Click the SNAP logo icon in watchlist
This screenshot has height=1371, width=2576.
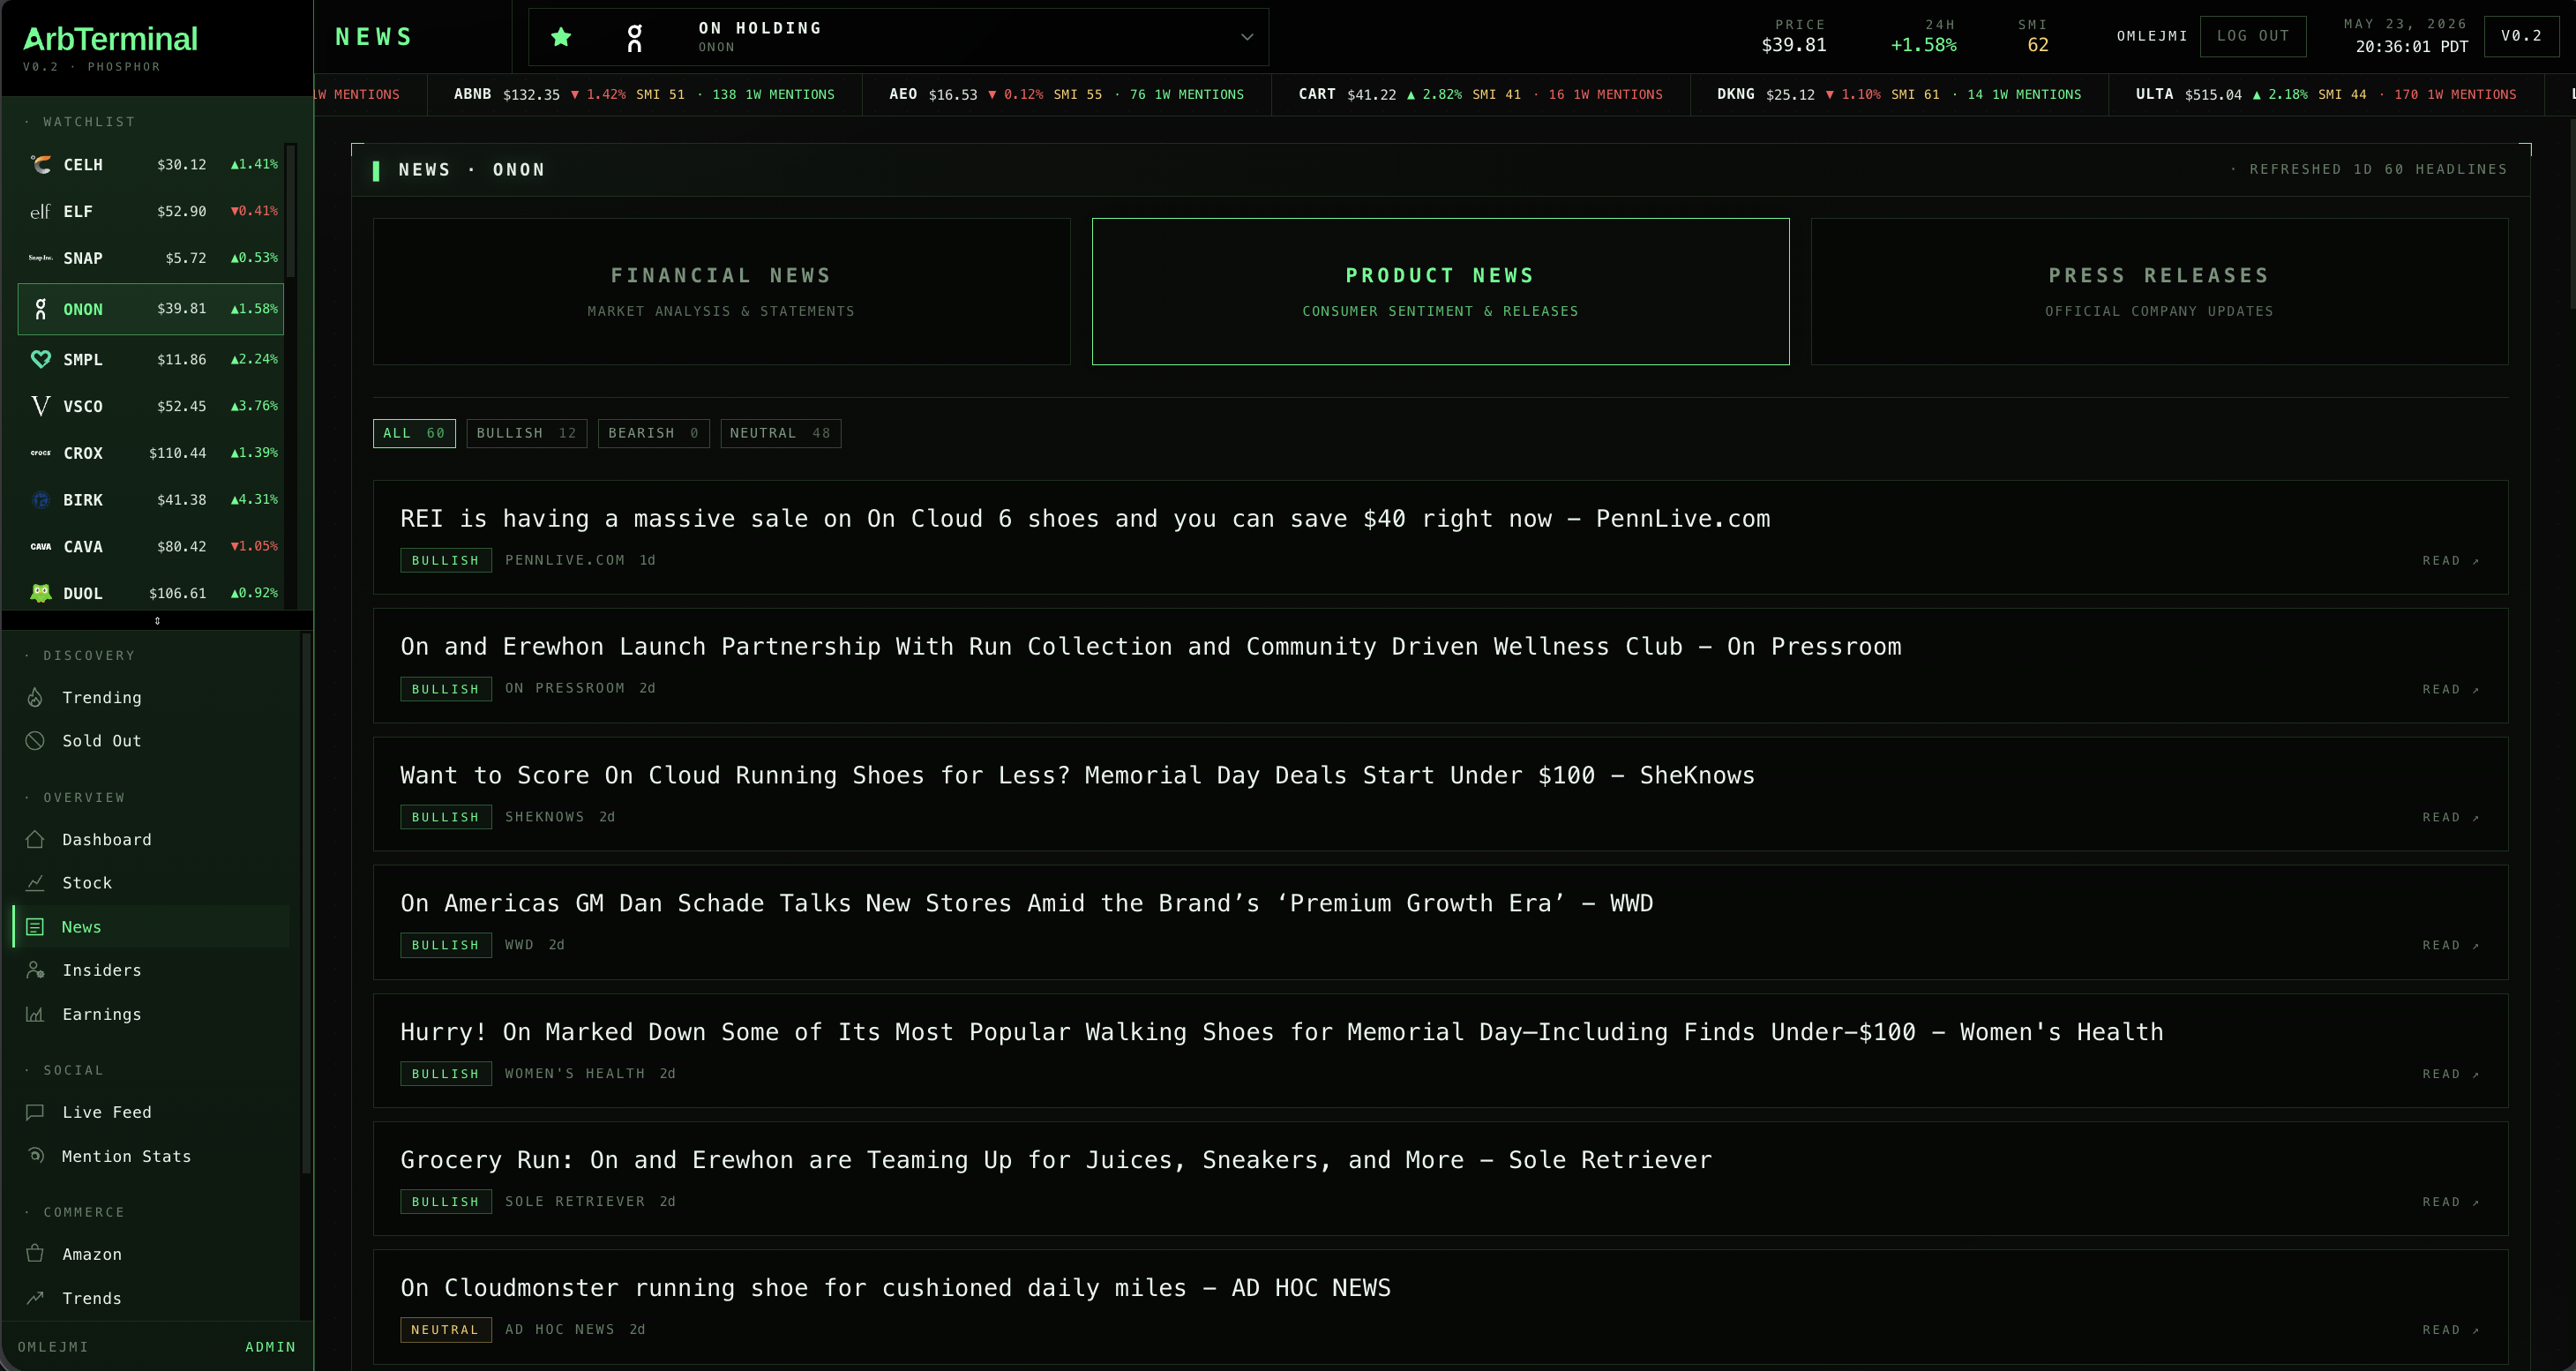tap(40, 258)
